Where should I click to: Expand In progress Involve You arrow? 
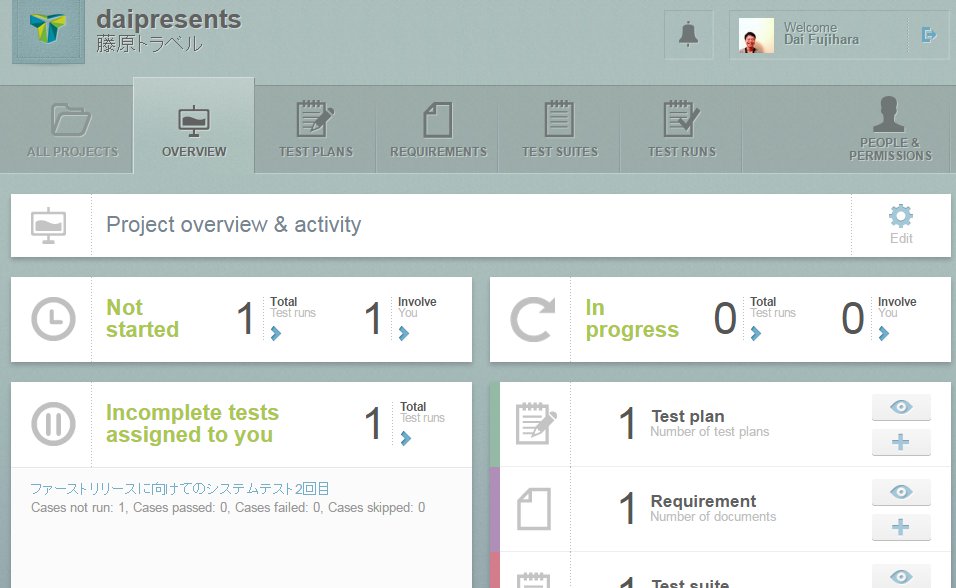point(883,334)
